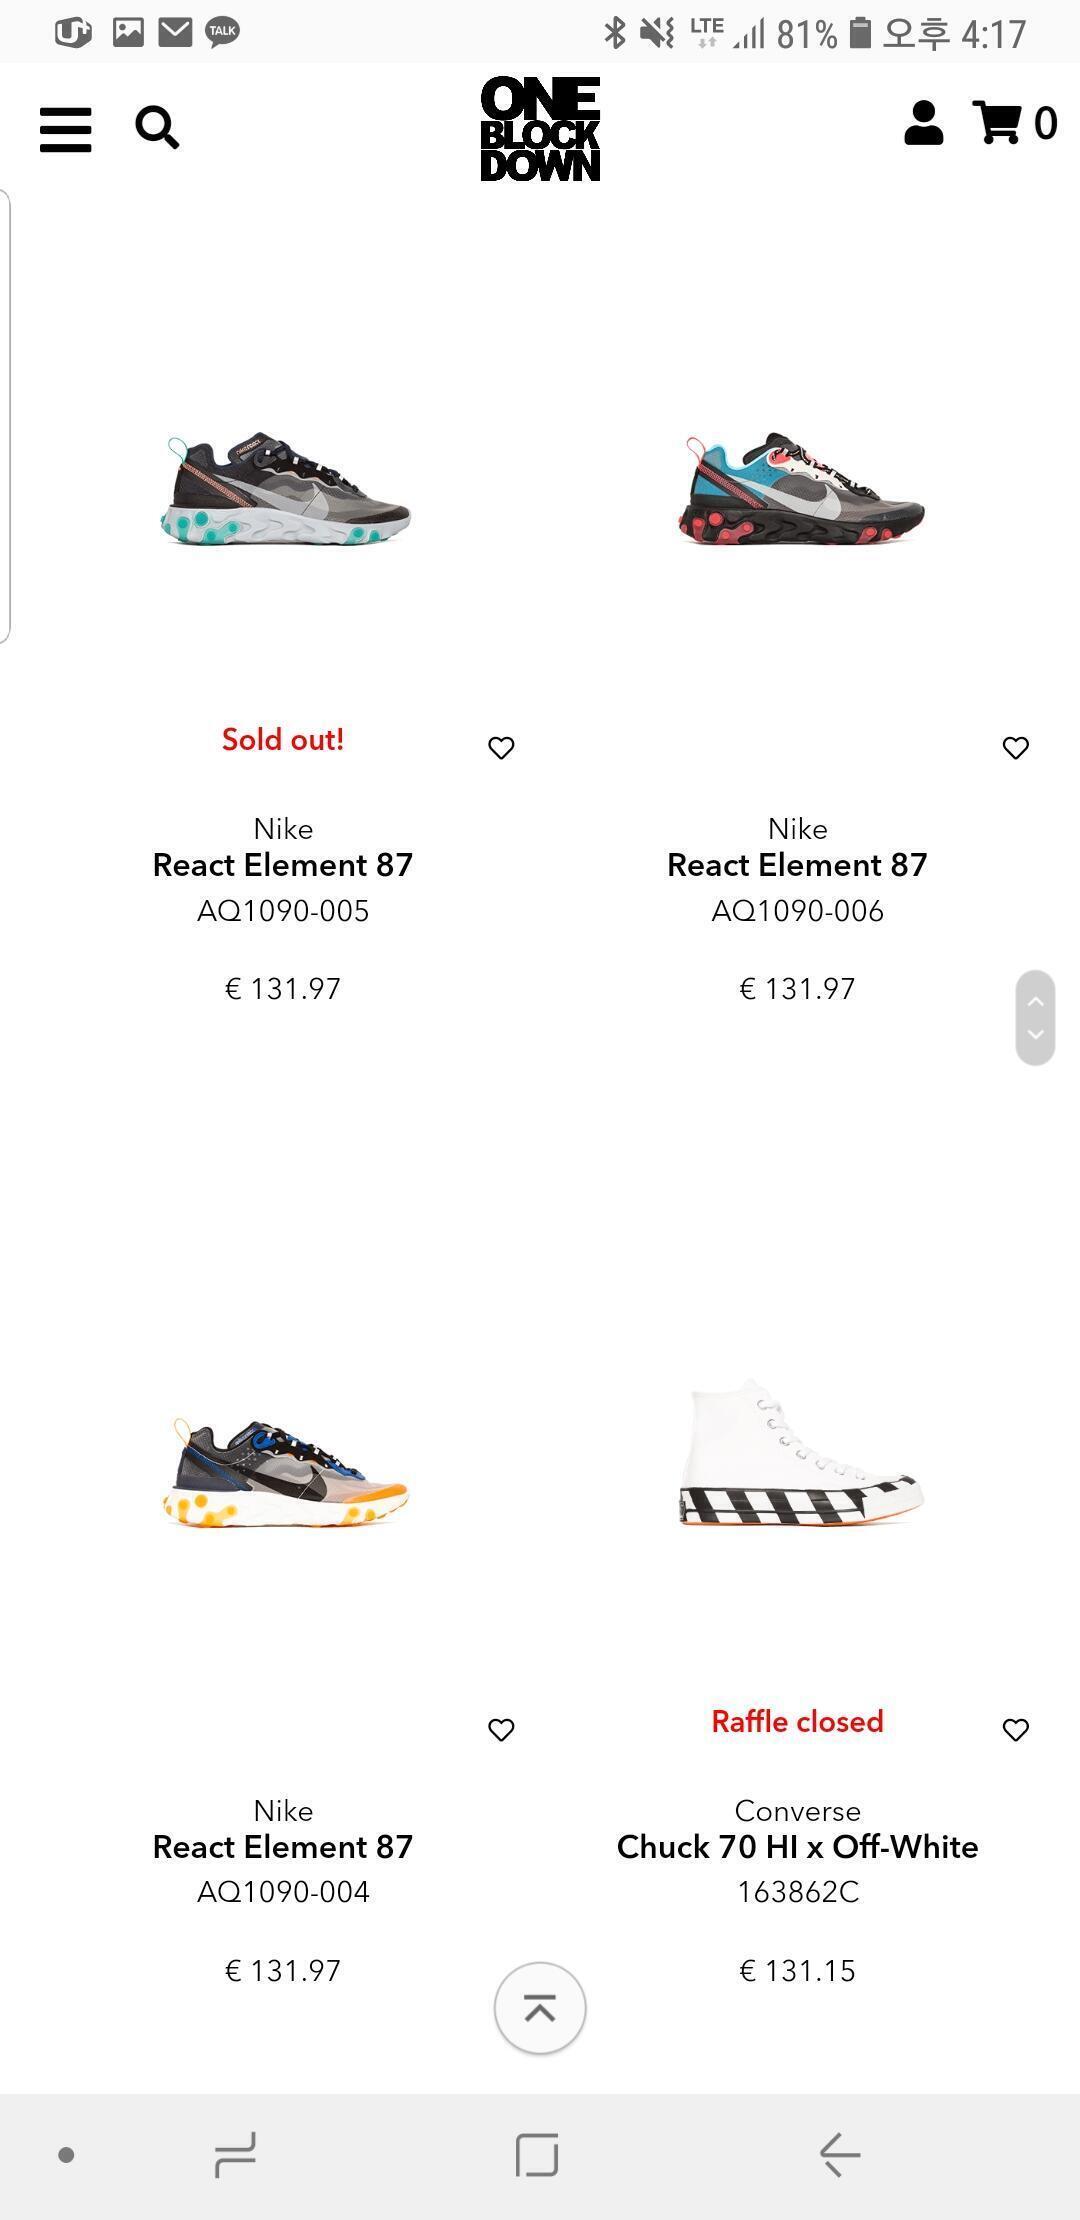This screenshot has height=2220, width=1080.
Task: Tap the scroll-to-top circular button
Action: [x=540, y=2008]
